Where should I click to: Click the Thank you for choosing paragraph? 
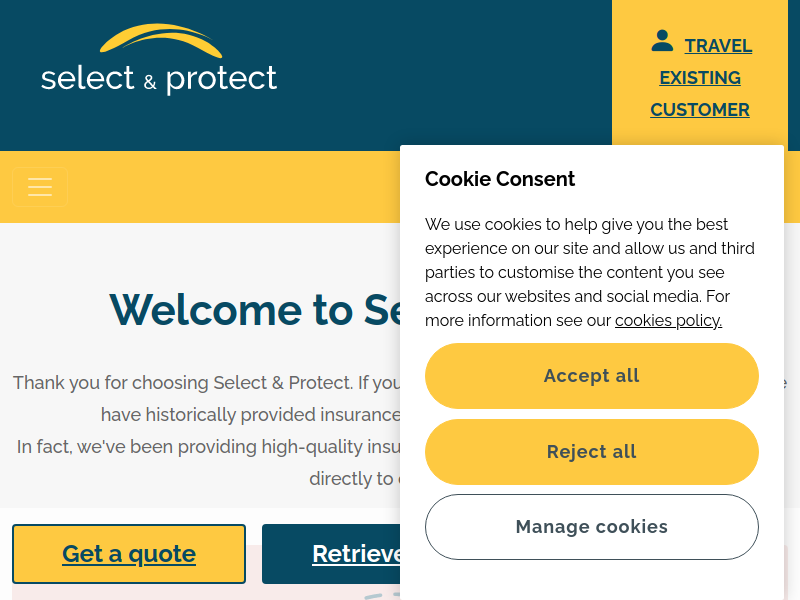207,431
